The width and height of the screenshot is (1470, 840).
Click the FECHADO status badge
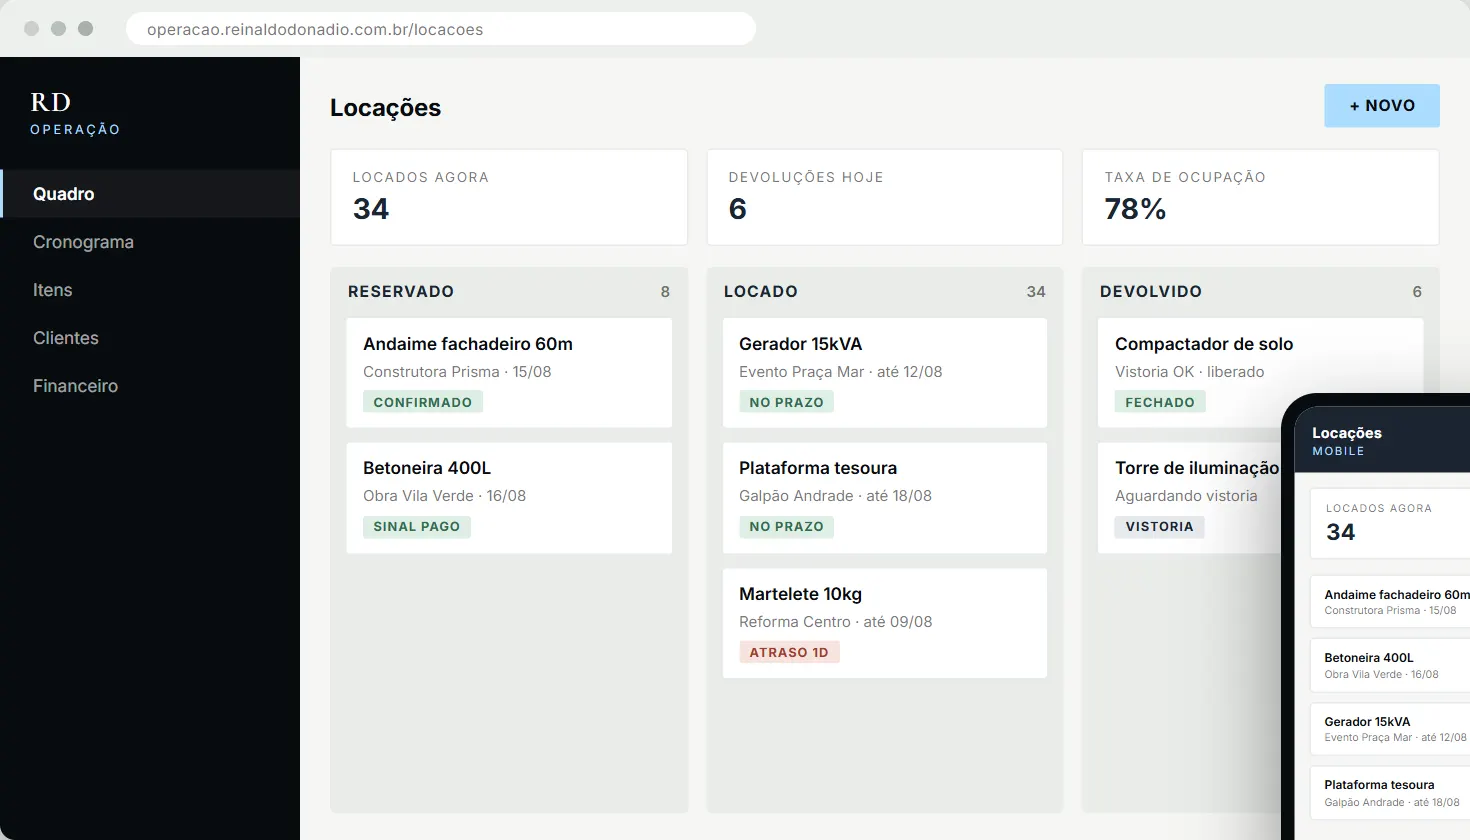(x=1160, y=402)
